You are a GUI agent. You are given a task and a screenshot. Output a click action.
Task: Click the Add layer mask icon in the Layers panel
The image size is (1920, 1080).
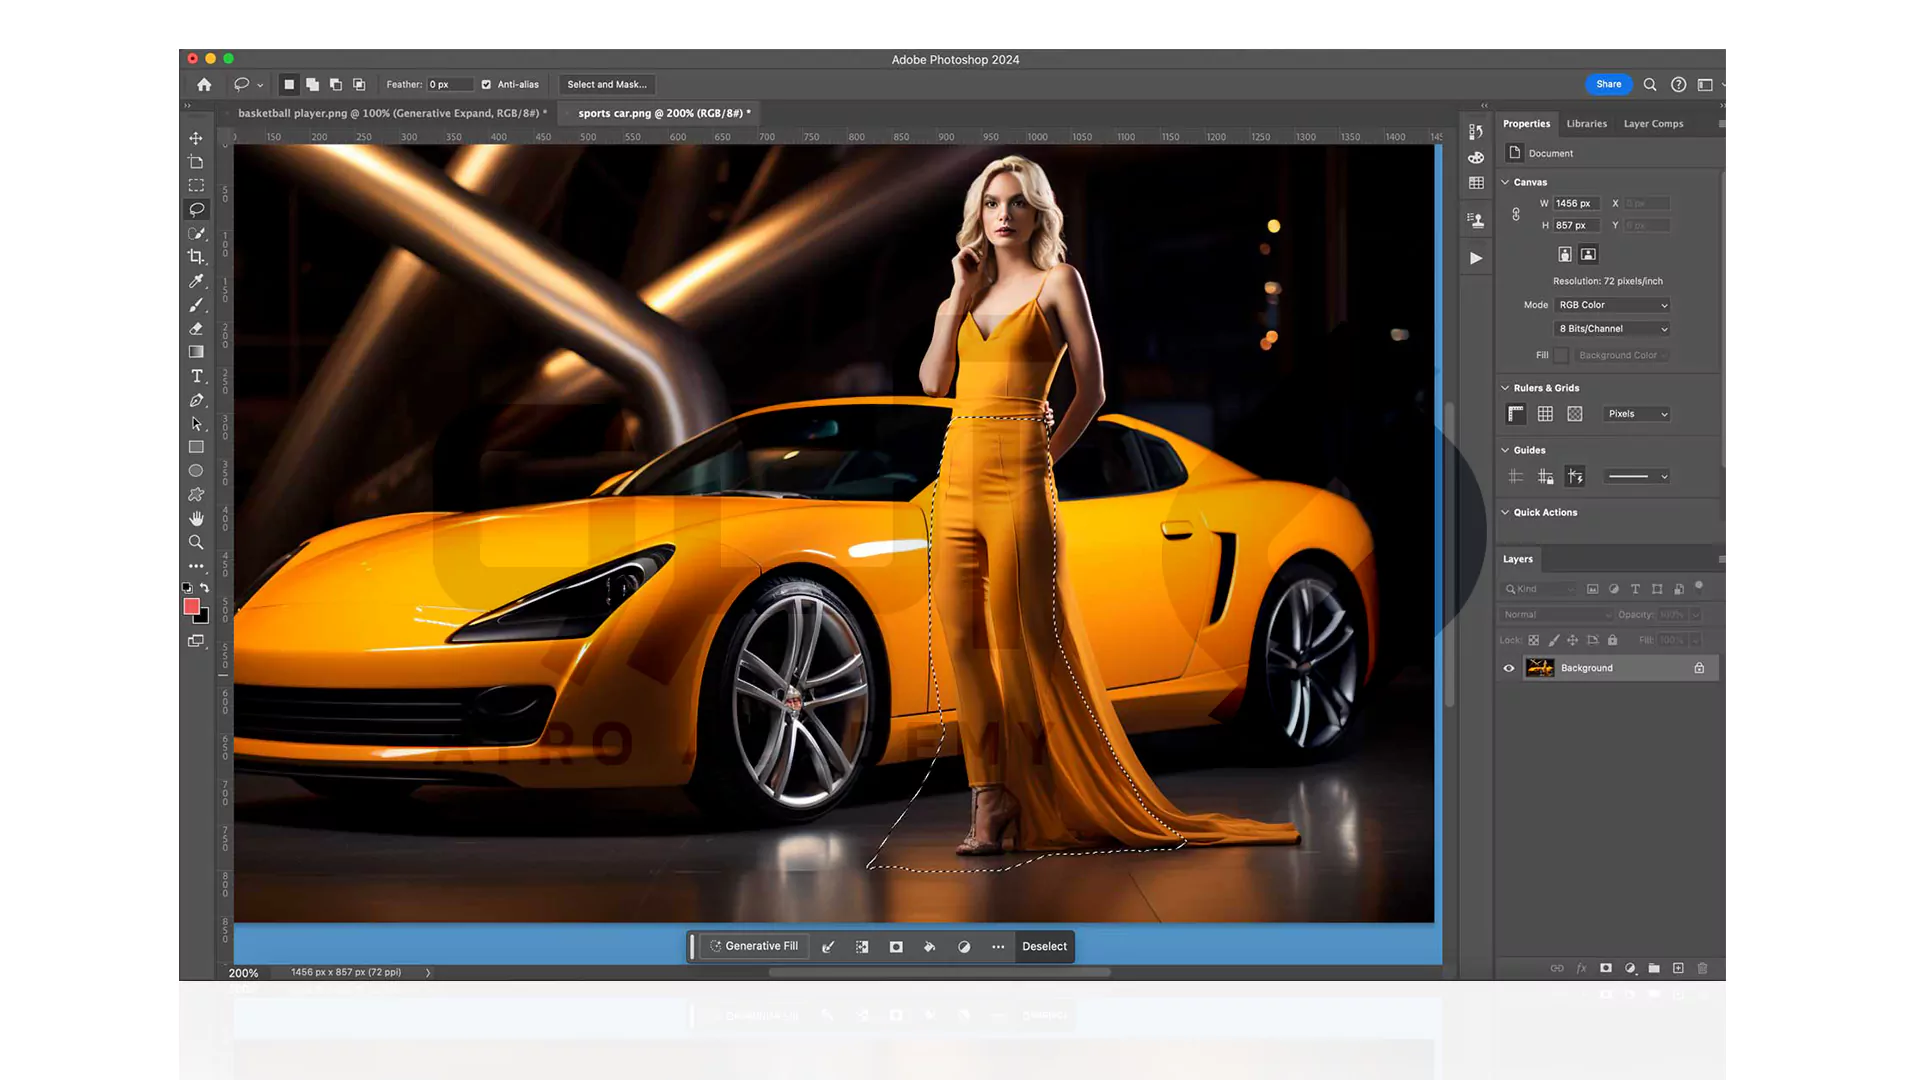pos(1606,968)
